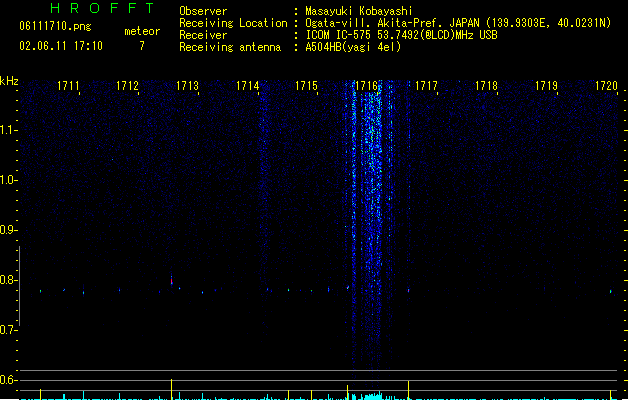Click time marker 1720
Viewport: 629px width, 400px height.
(x=606, y=86)
